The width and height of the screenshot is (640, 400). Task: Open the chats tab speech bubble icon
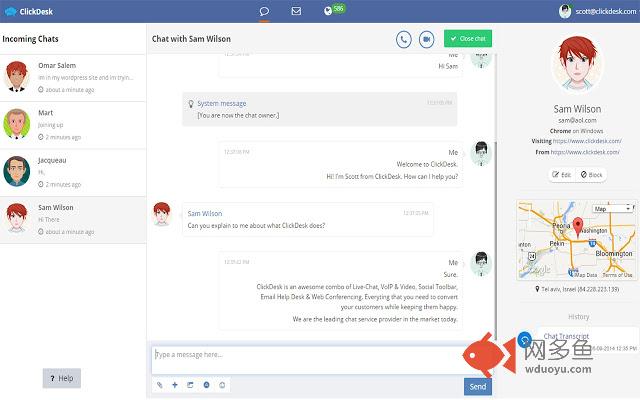[264, 11]
